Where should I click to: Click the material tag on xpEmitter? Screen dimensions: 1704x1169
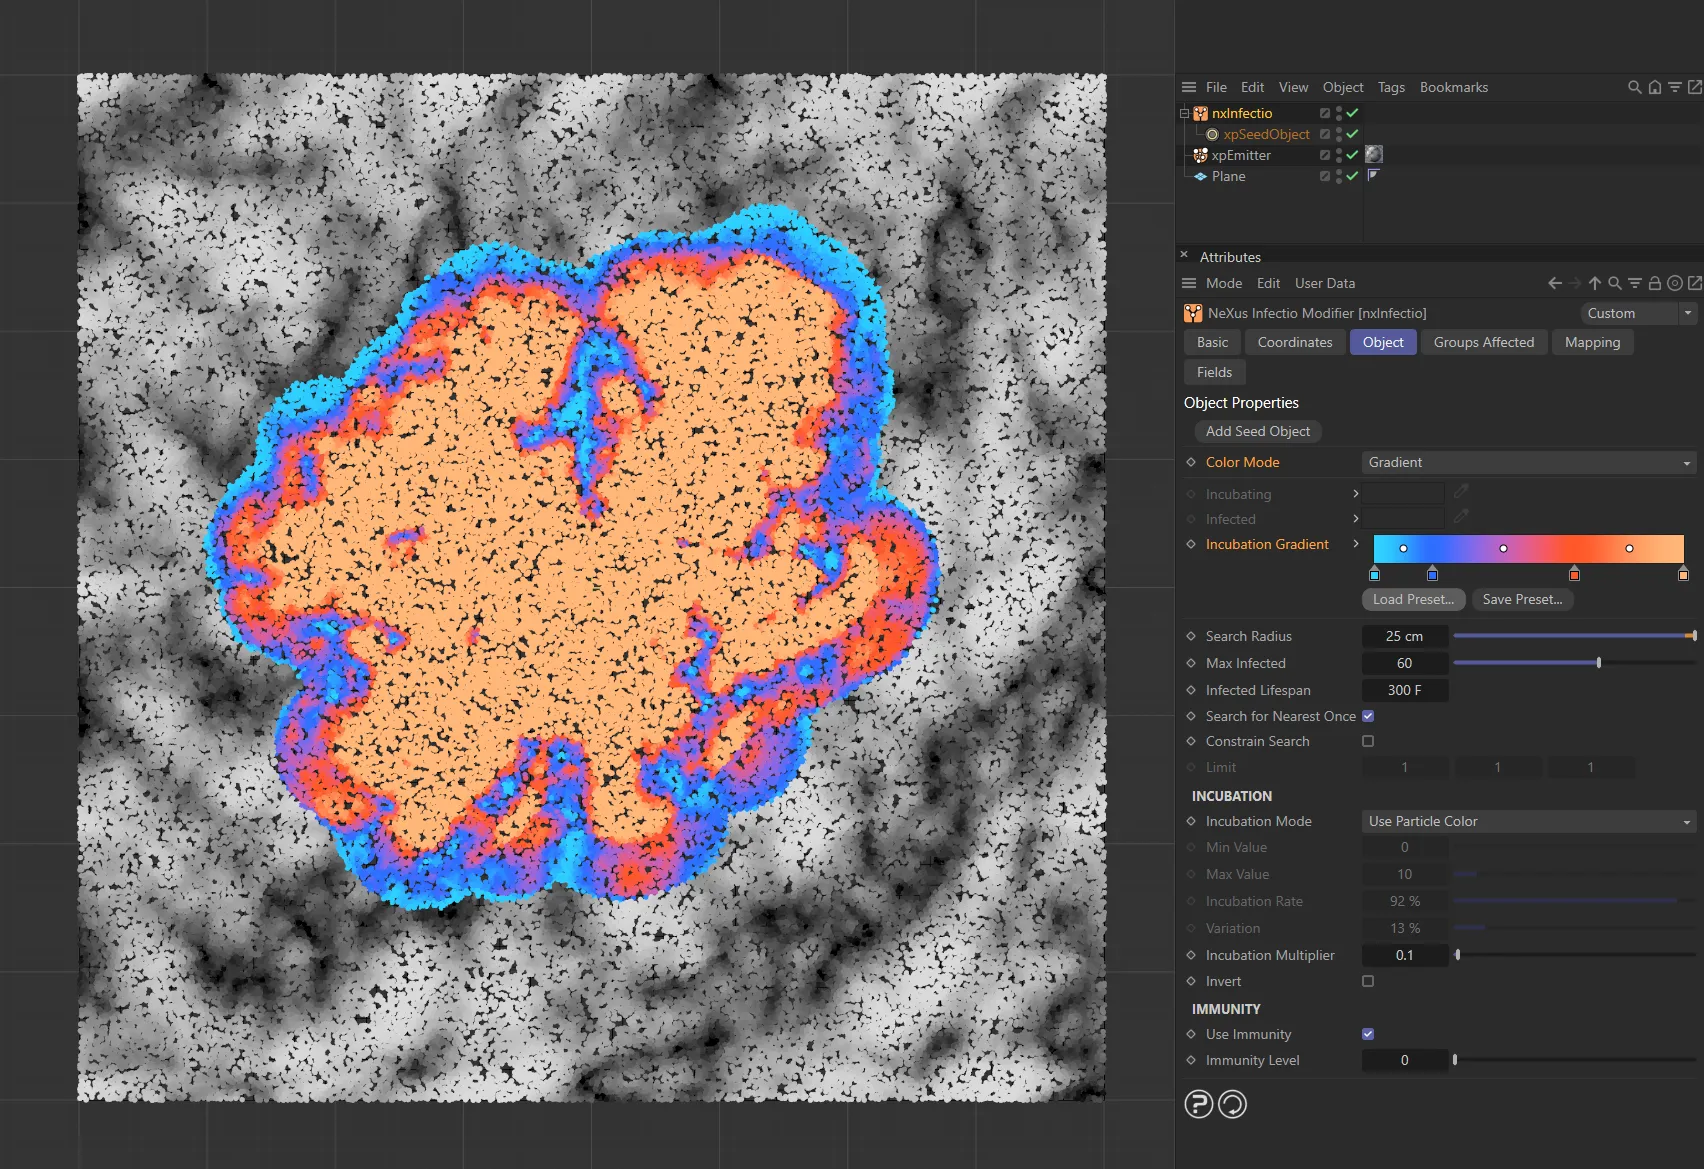click(1374, 154)
